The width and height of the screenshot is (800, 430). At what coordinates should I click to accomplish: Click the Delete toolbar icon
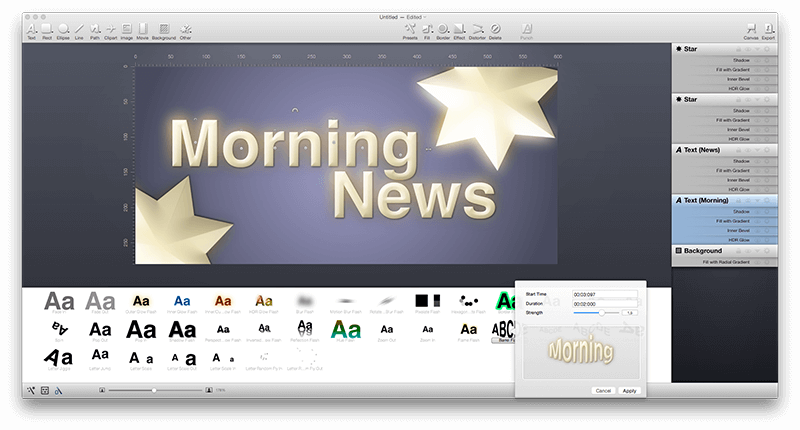tap(495, 31)
